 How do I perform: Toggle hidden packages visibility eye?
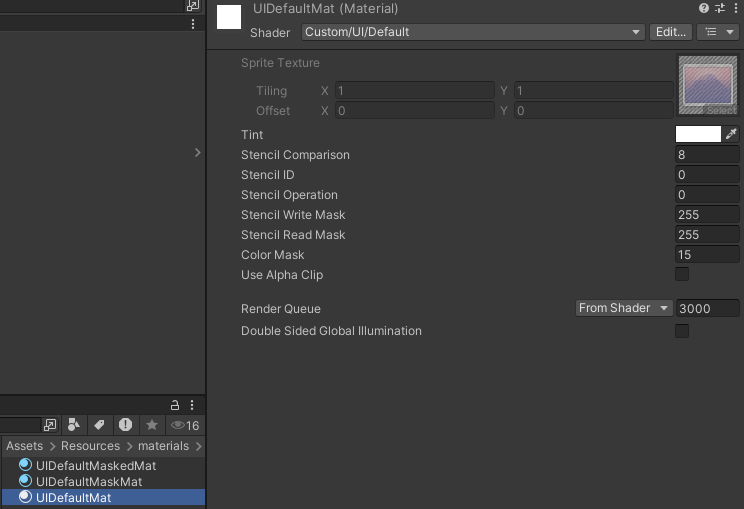185,425
